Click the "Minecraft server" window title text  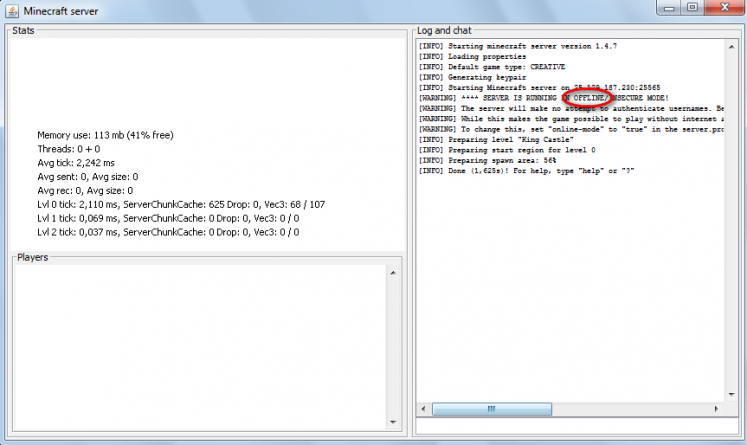click(x=61, y=11)
